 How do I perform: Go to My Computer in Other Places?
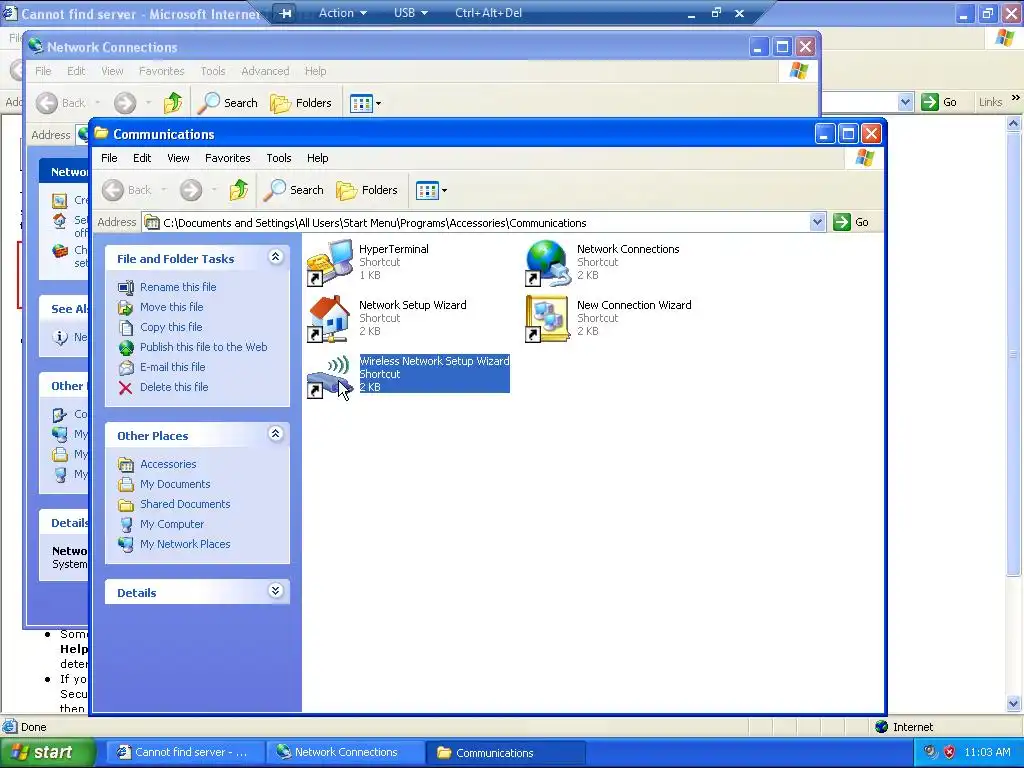click(172, 524)
